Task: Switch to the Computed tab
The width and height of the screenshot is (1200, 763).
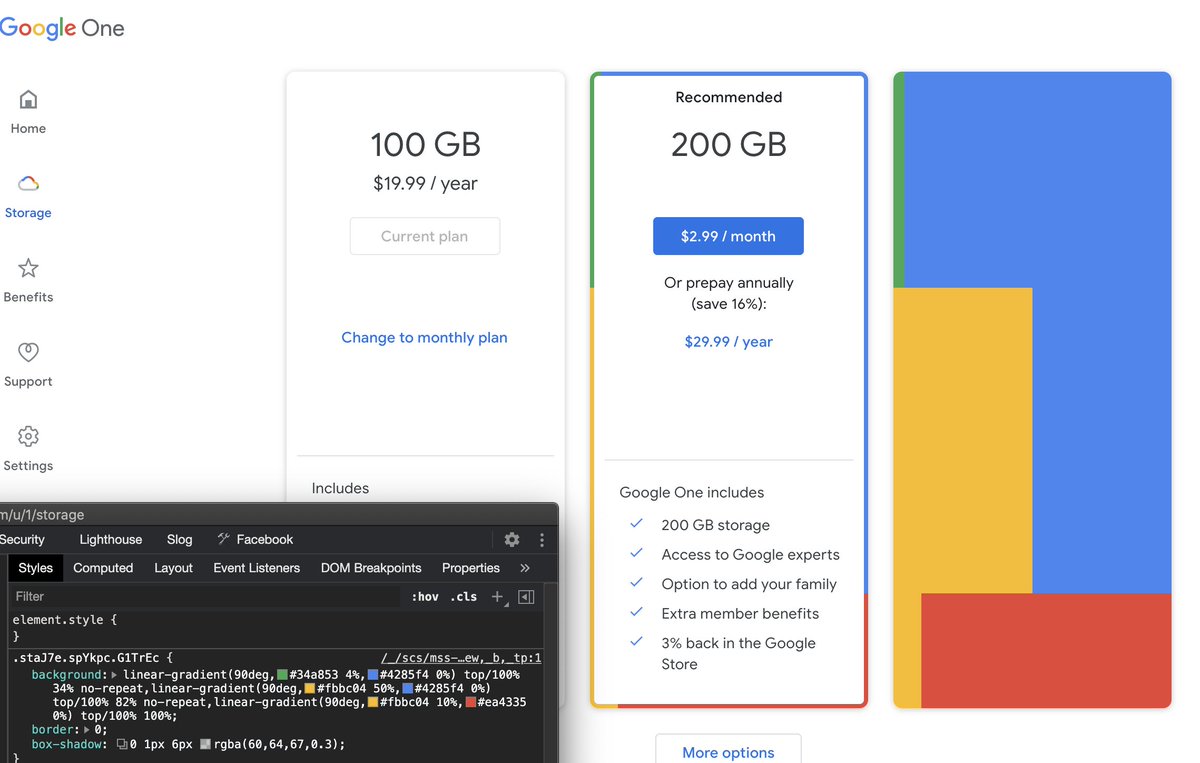Action: [x=103, y=567]
